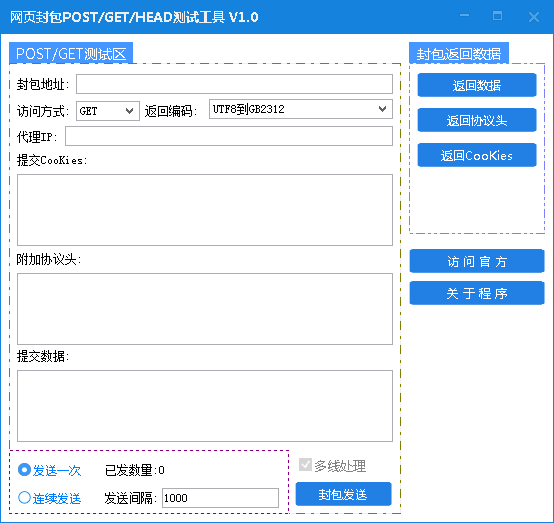Focus the 代理IP input field
The image size is (554, 523).
(229, 136)
